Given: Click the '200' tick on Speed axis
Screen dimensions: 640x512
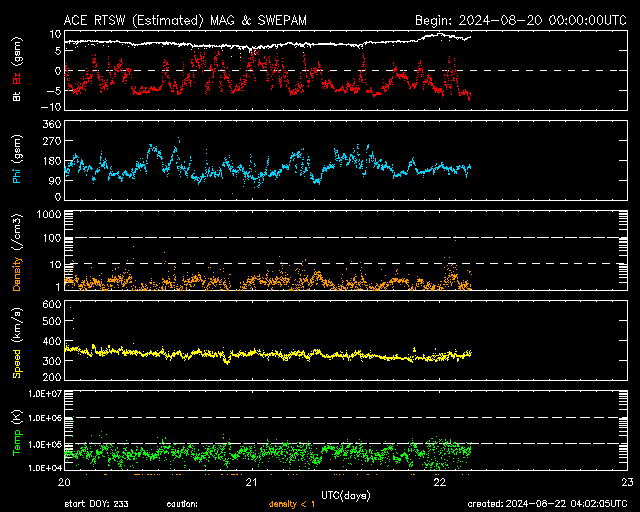Looking at the screenshot, I should (x=52, y=377).
